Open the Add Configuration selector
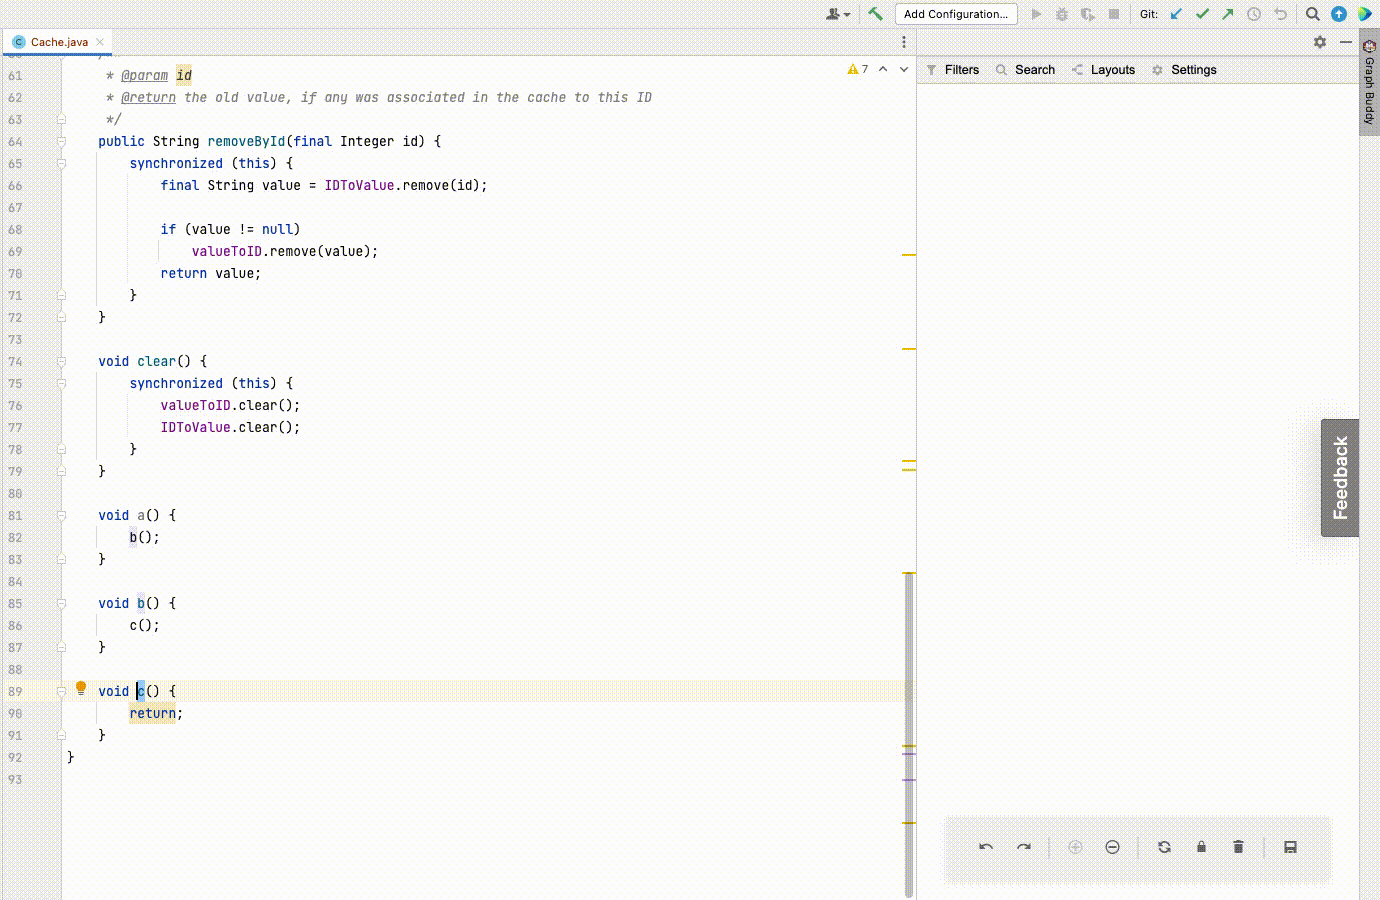Image resolution: width=1380 pixels, height=900 pixels. (x=956, y=14)
